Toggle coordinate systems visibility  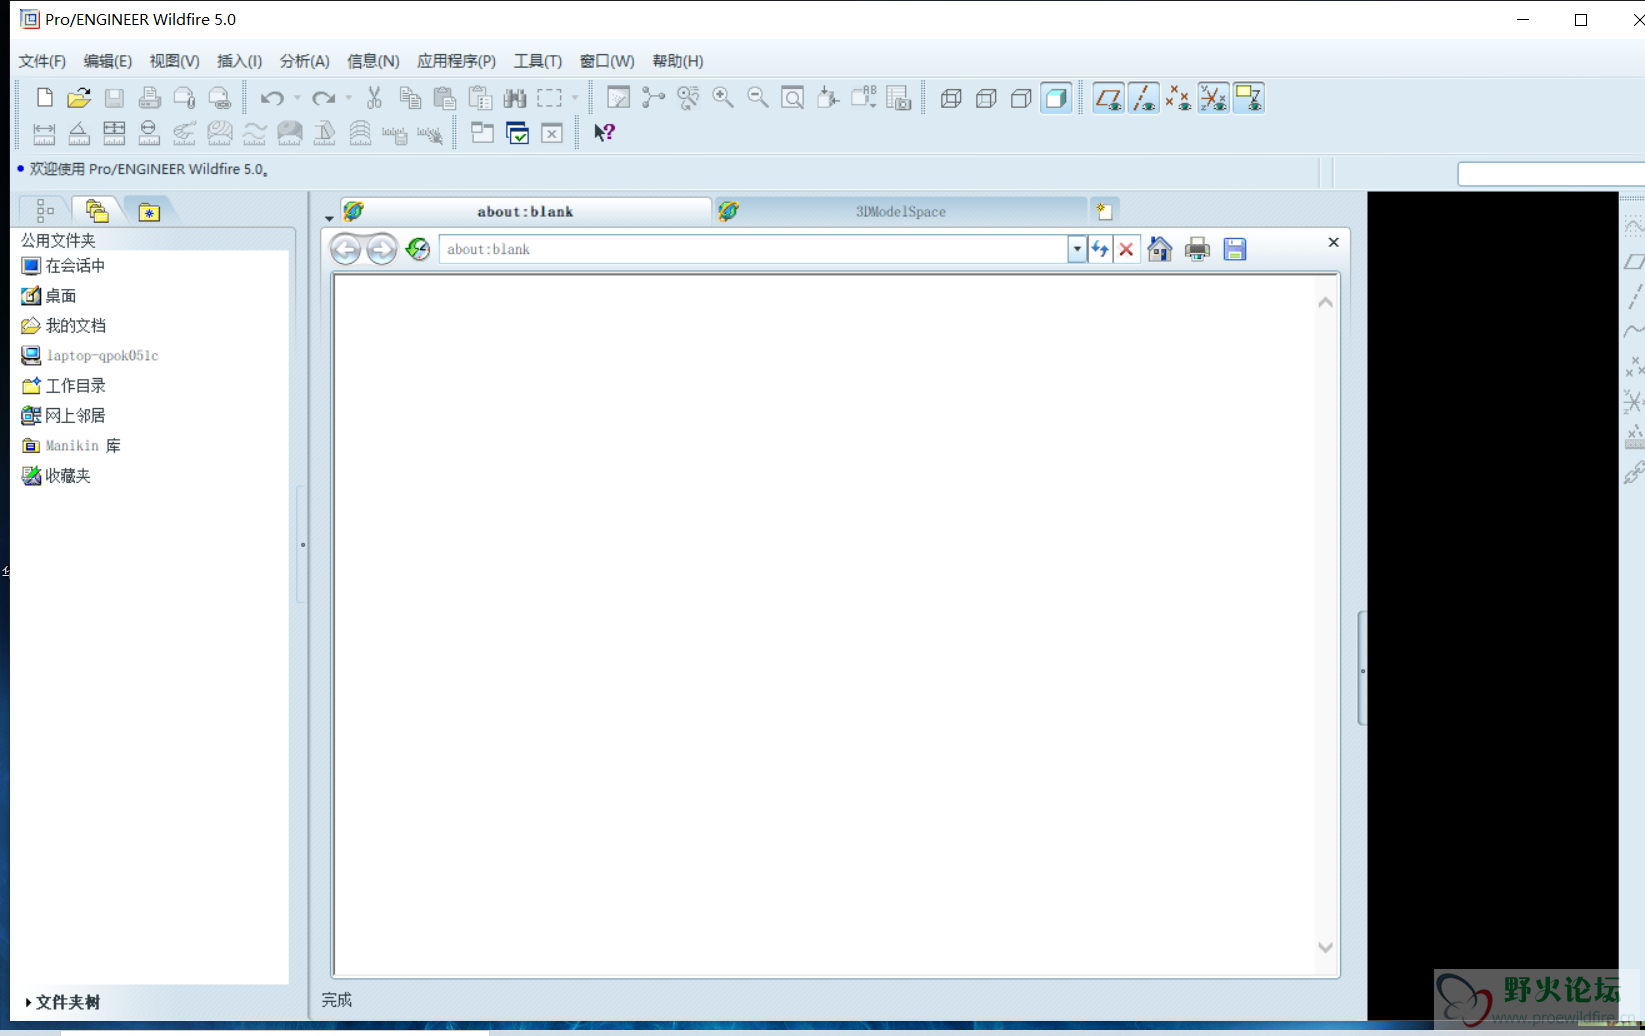point(1213,98)
